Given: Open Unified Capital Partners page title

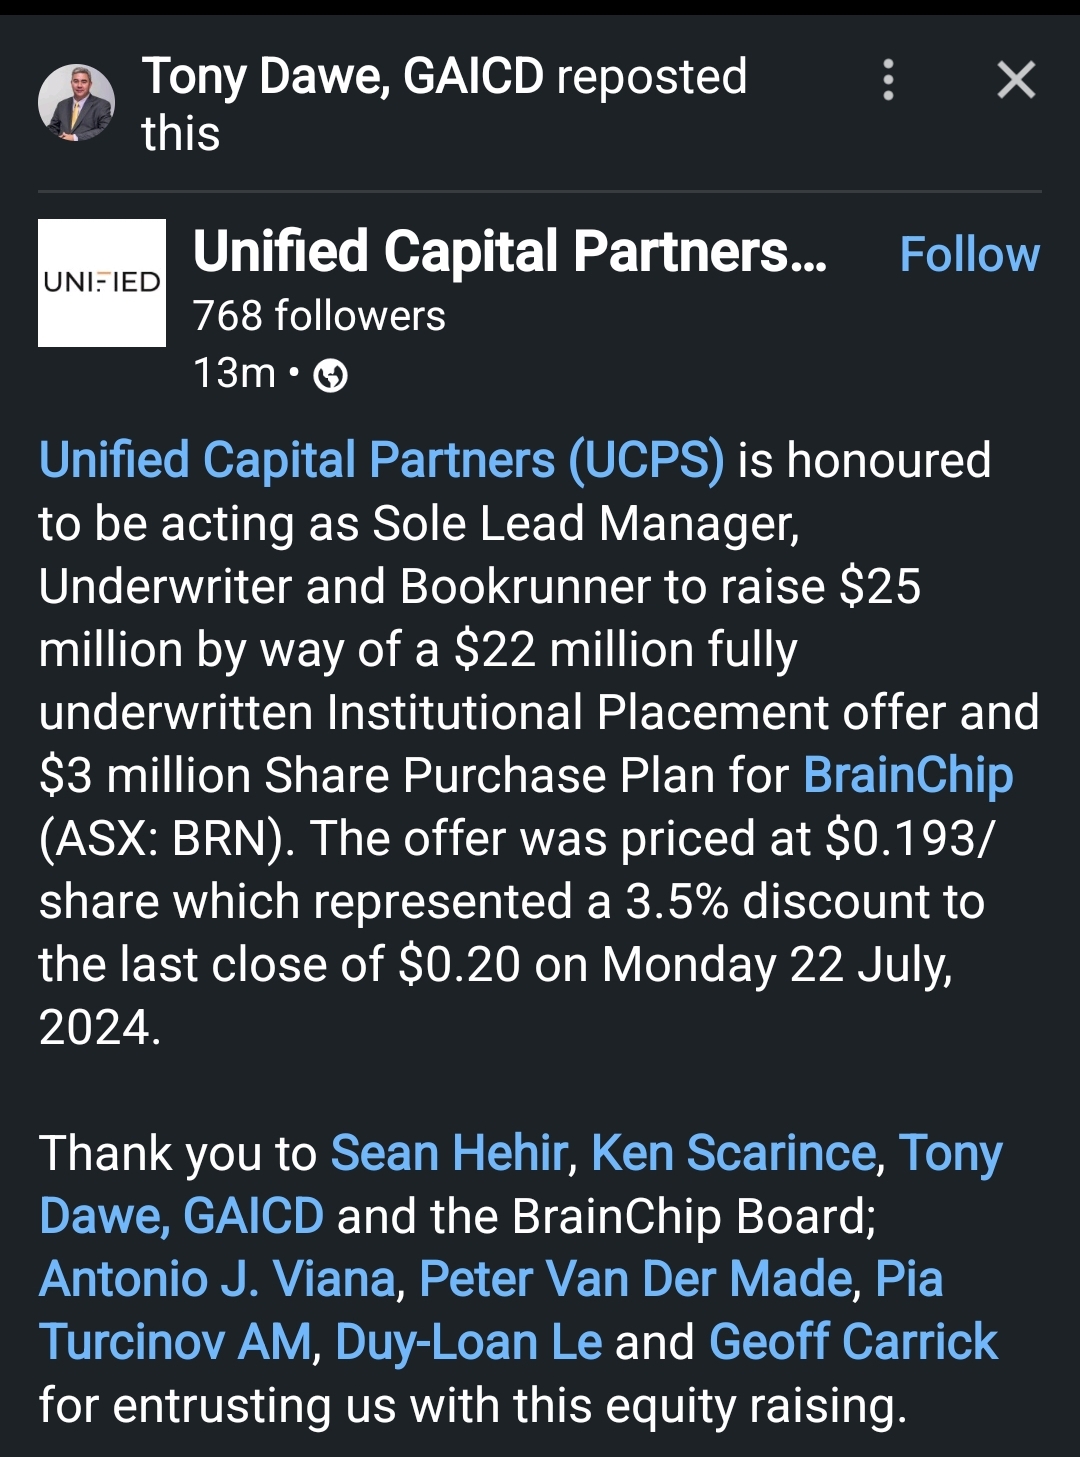Looking at the screenshot, I should 510,251.
